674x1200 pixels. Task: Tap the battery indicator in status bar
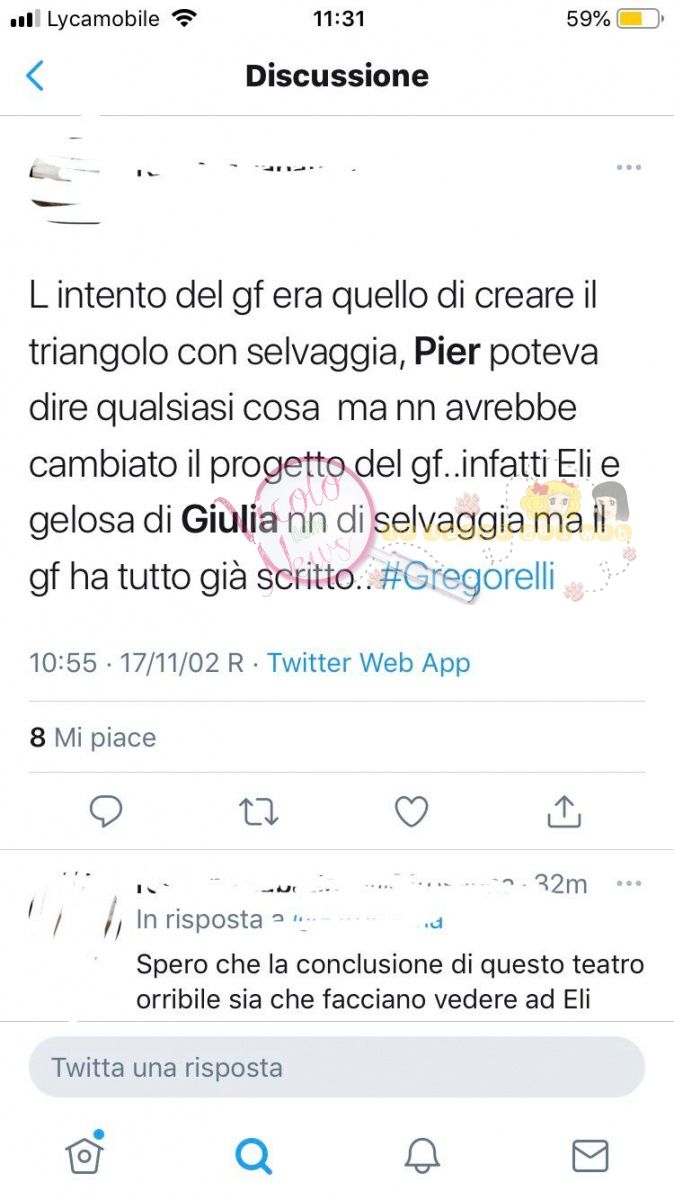(638, 19)
